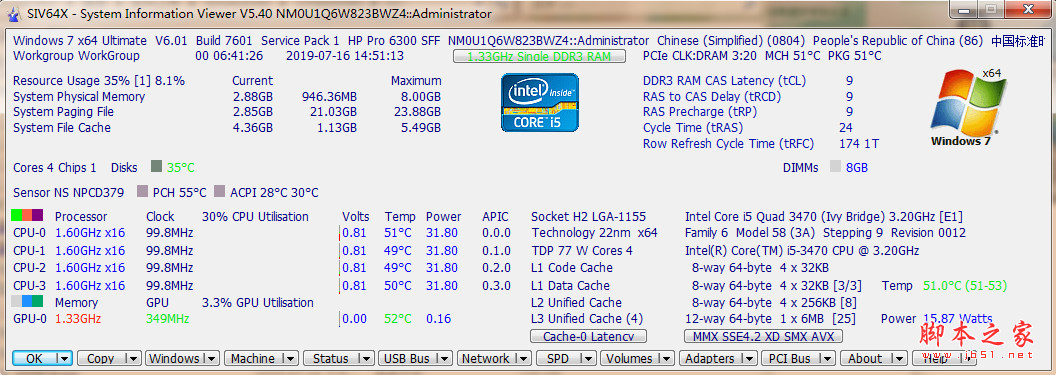Image resolution: width=1056 pixels, height=375 pixels.
Task: Click the 'Sensor NS NPCD379' label
Action: tap(69, 193)
